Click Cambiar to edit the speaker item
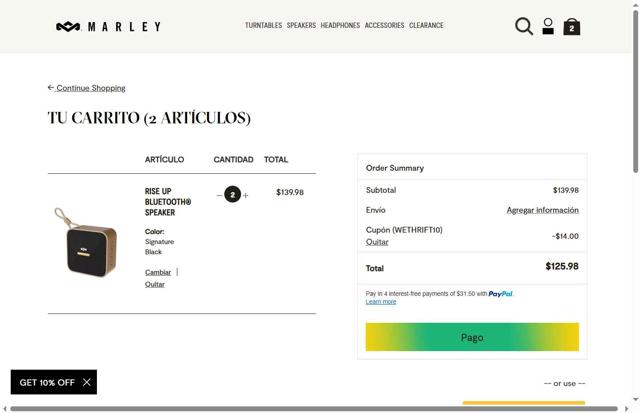This screenshot has width=640, height=413. pyautogui.click(x=158, y=272)
